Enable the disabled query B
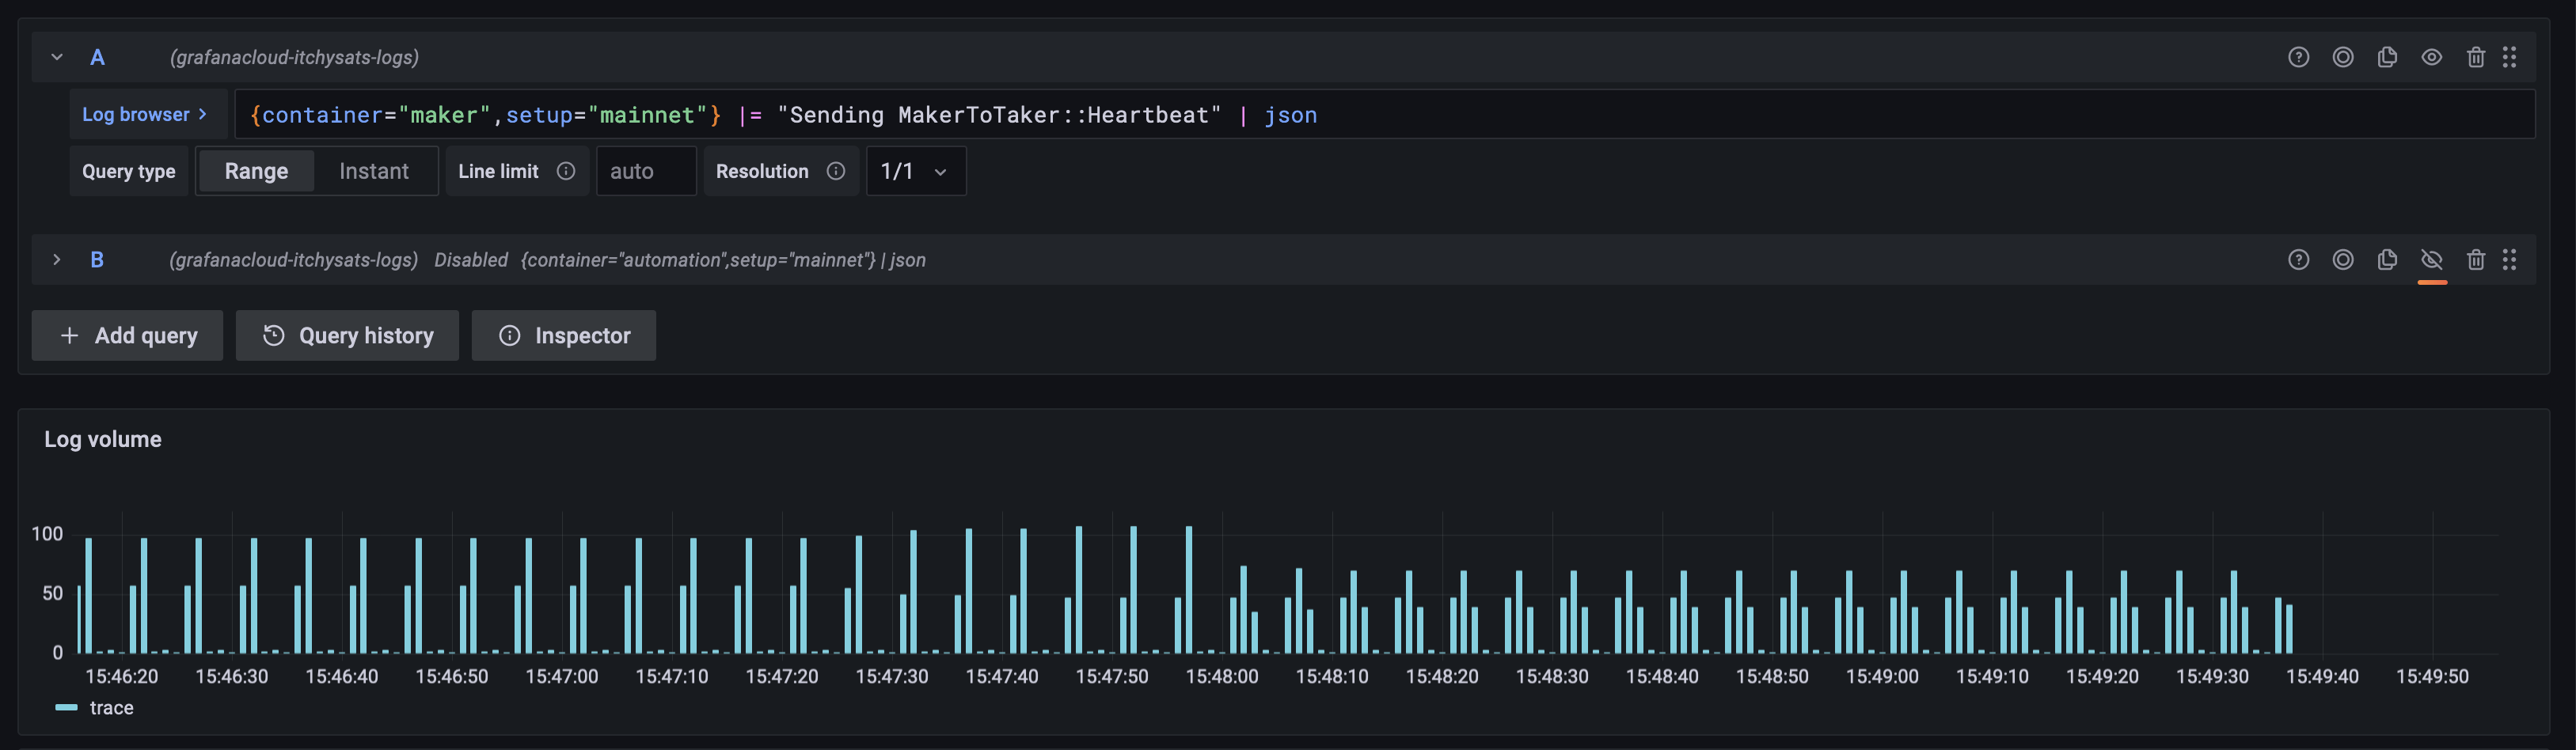Viewport: 2576px width, 750px height. point(2432,259)
